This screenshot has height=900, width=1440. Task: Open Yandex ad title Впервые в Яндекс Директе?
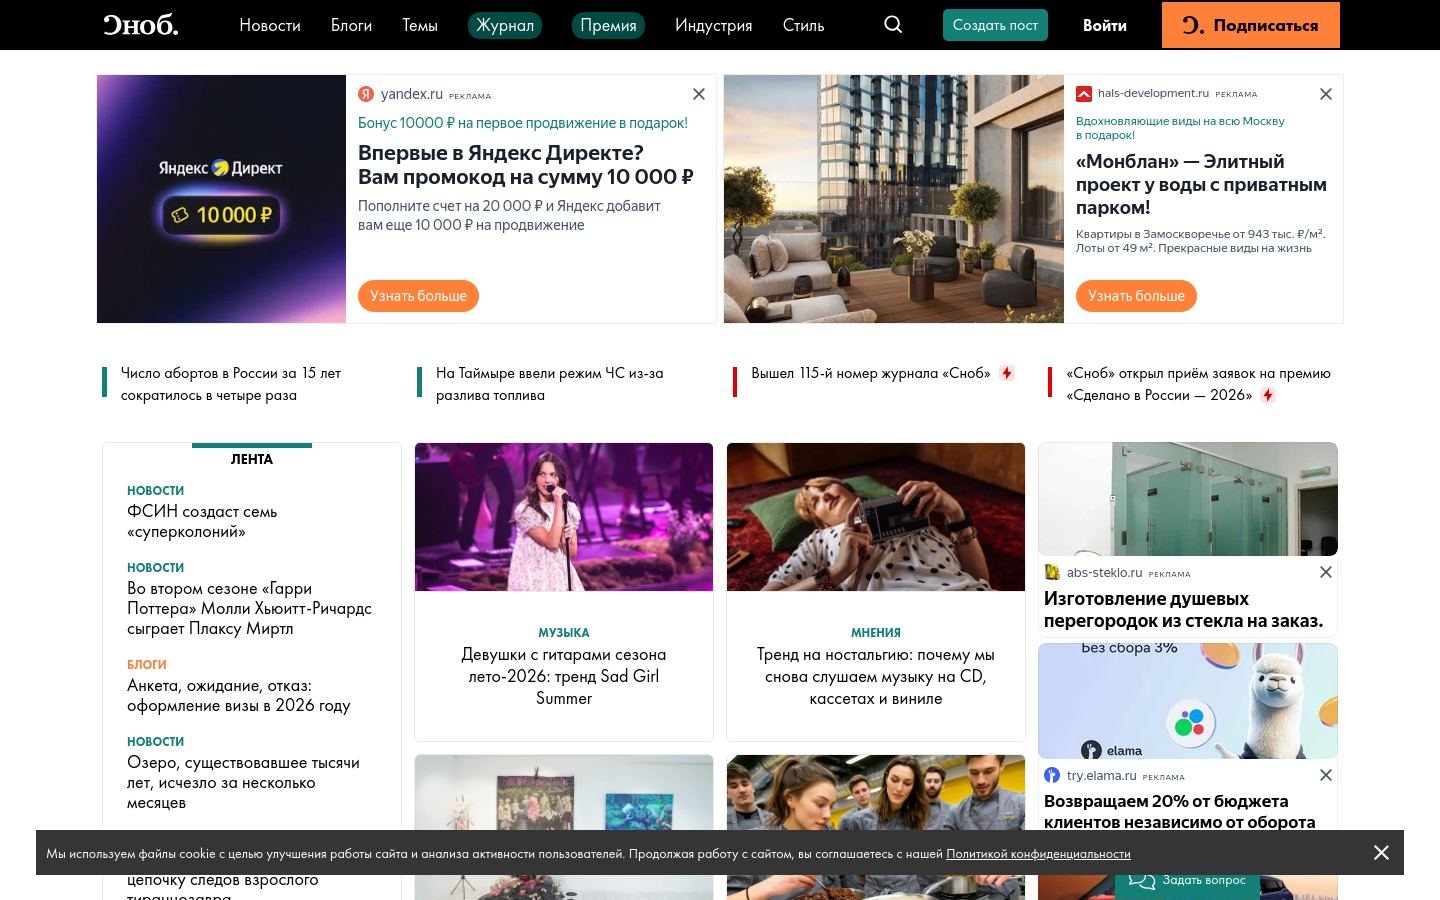pyautogui.click(x=526, y=165)
